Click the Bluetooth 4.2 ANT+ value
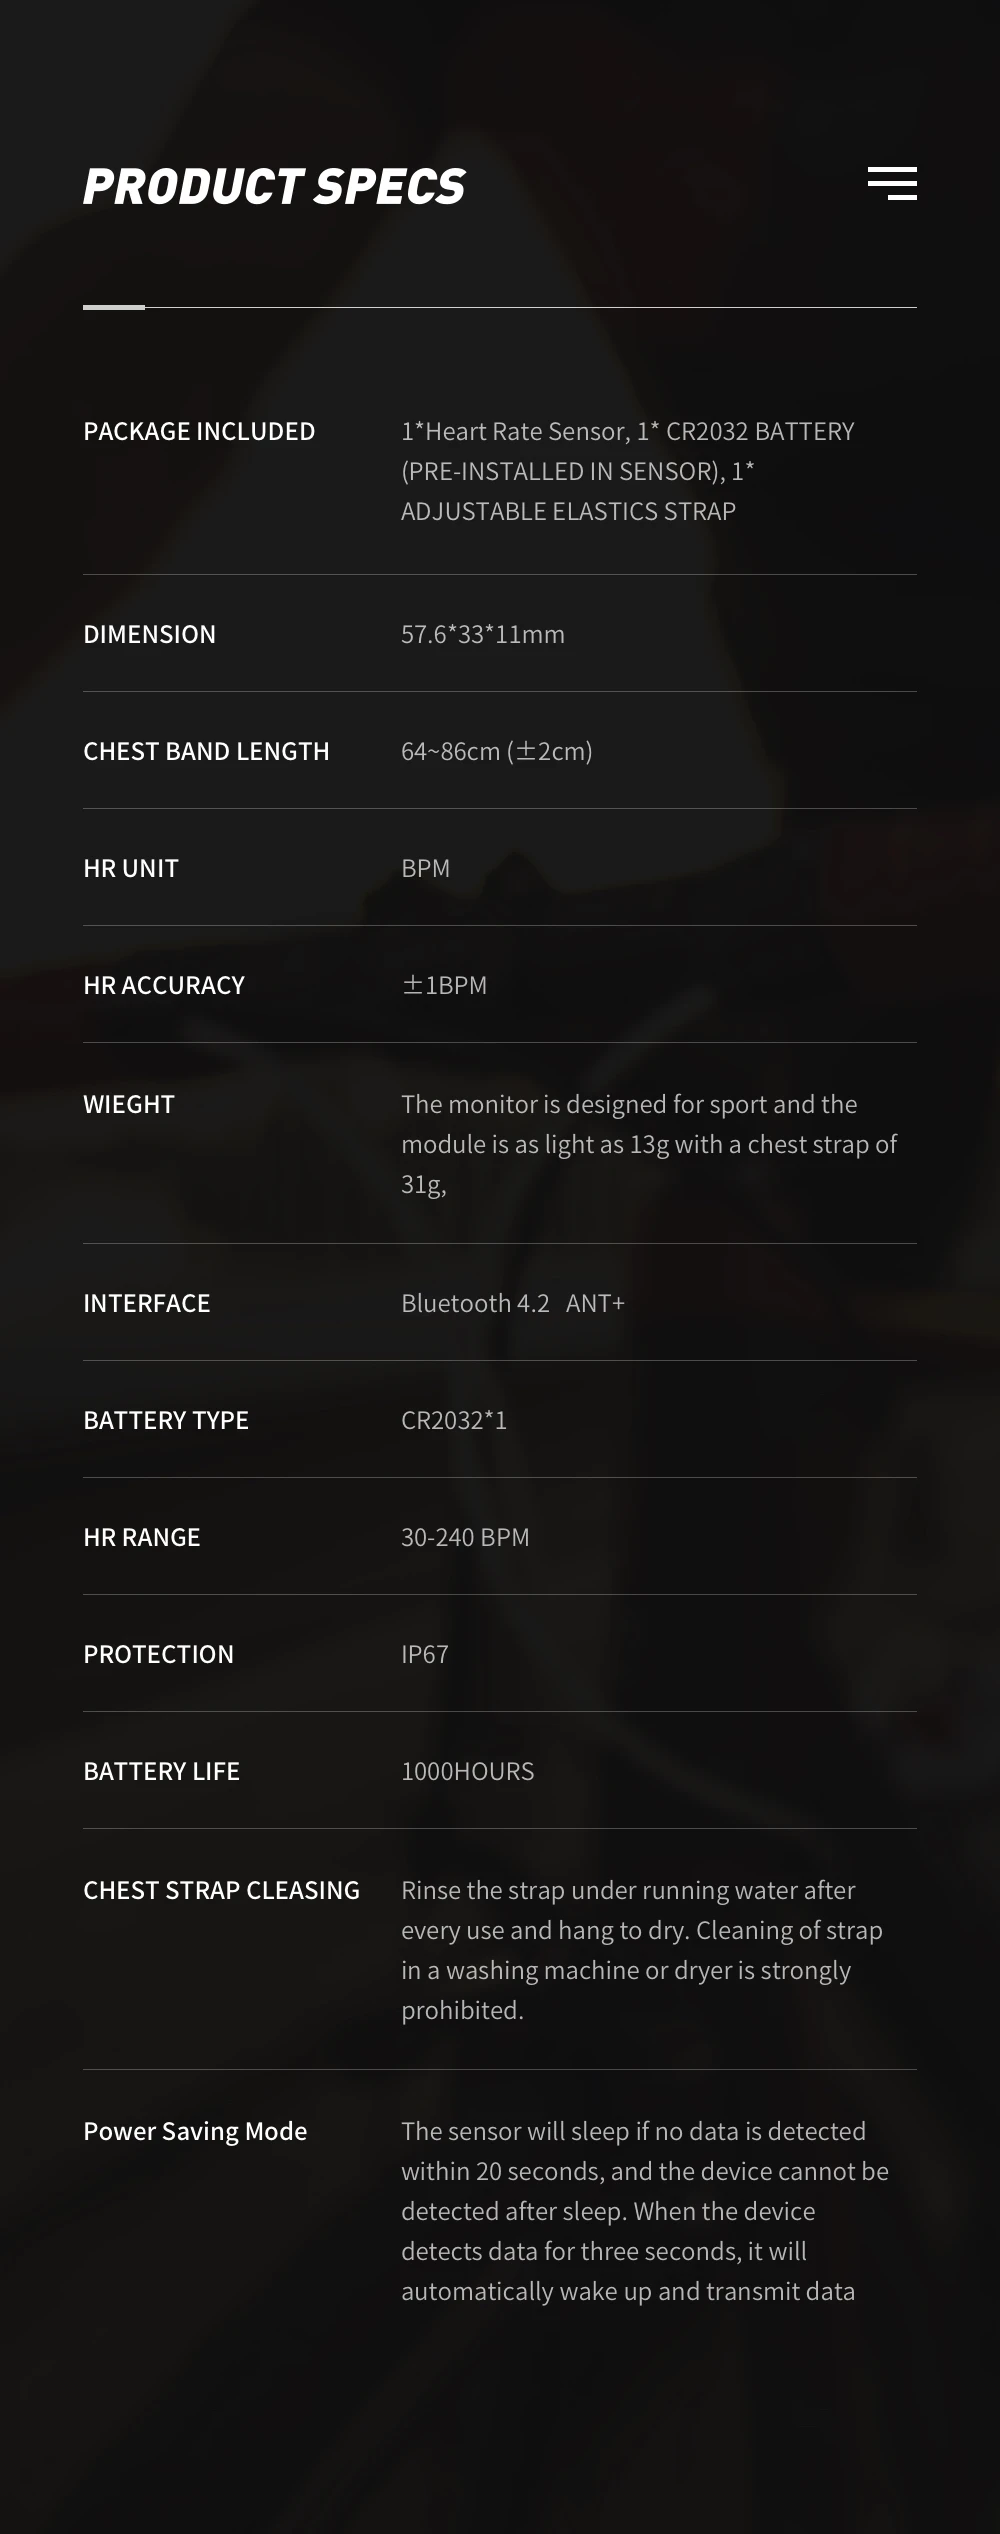The width and height of the screenshot is (1000, 2534). tap(513, 1303)
